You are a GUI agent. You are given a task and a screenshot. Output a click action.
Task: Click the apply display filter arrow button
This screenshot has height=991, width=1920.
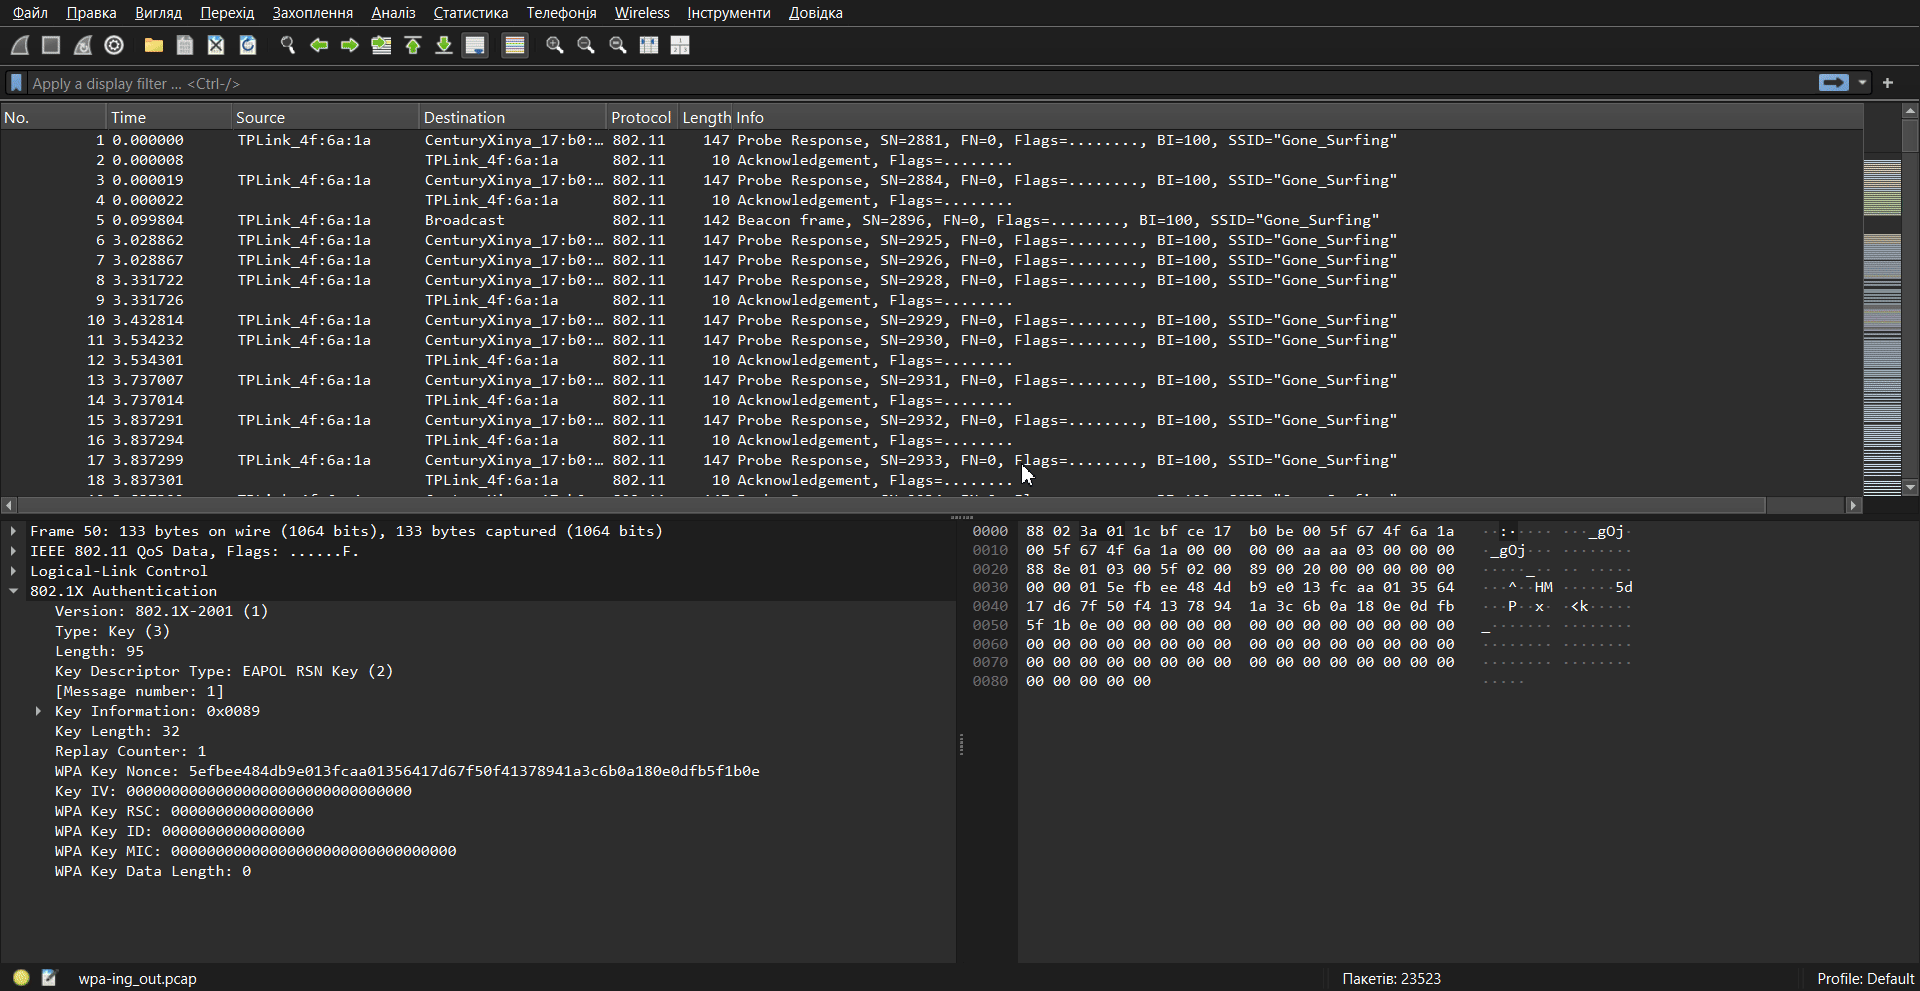click(x=1833, y=83)
